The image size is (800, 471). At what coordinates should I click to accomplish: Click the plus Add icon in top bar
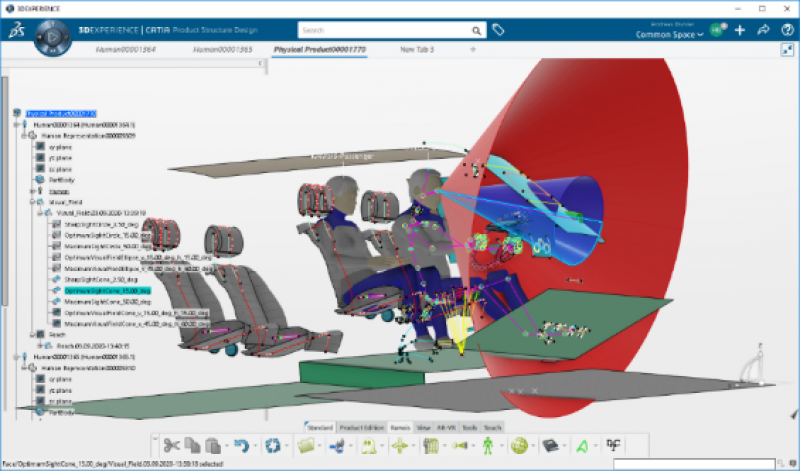coord(740,31)
